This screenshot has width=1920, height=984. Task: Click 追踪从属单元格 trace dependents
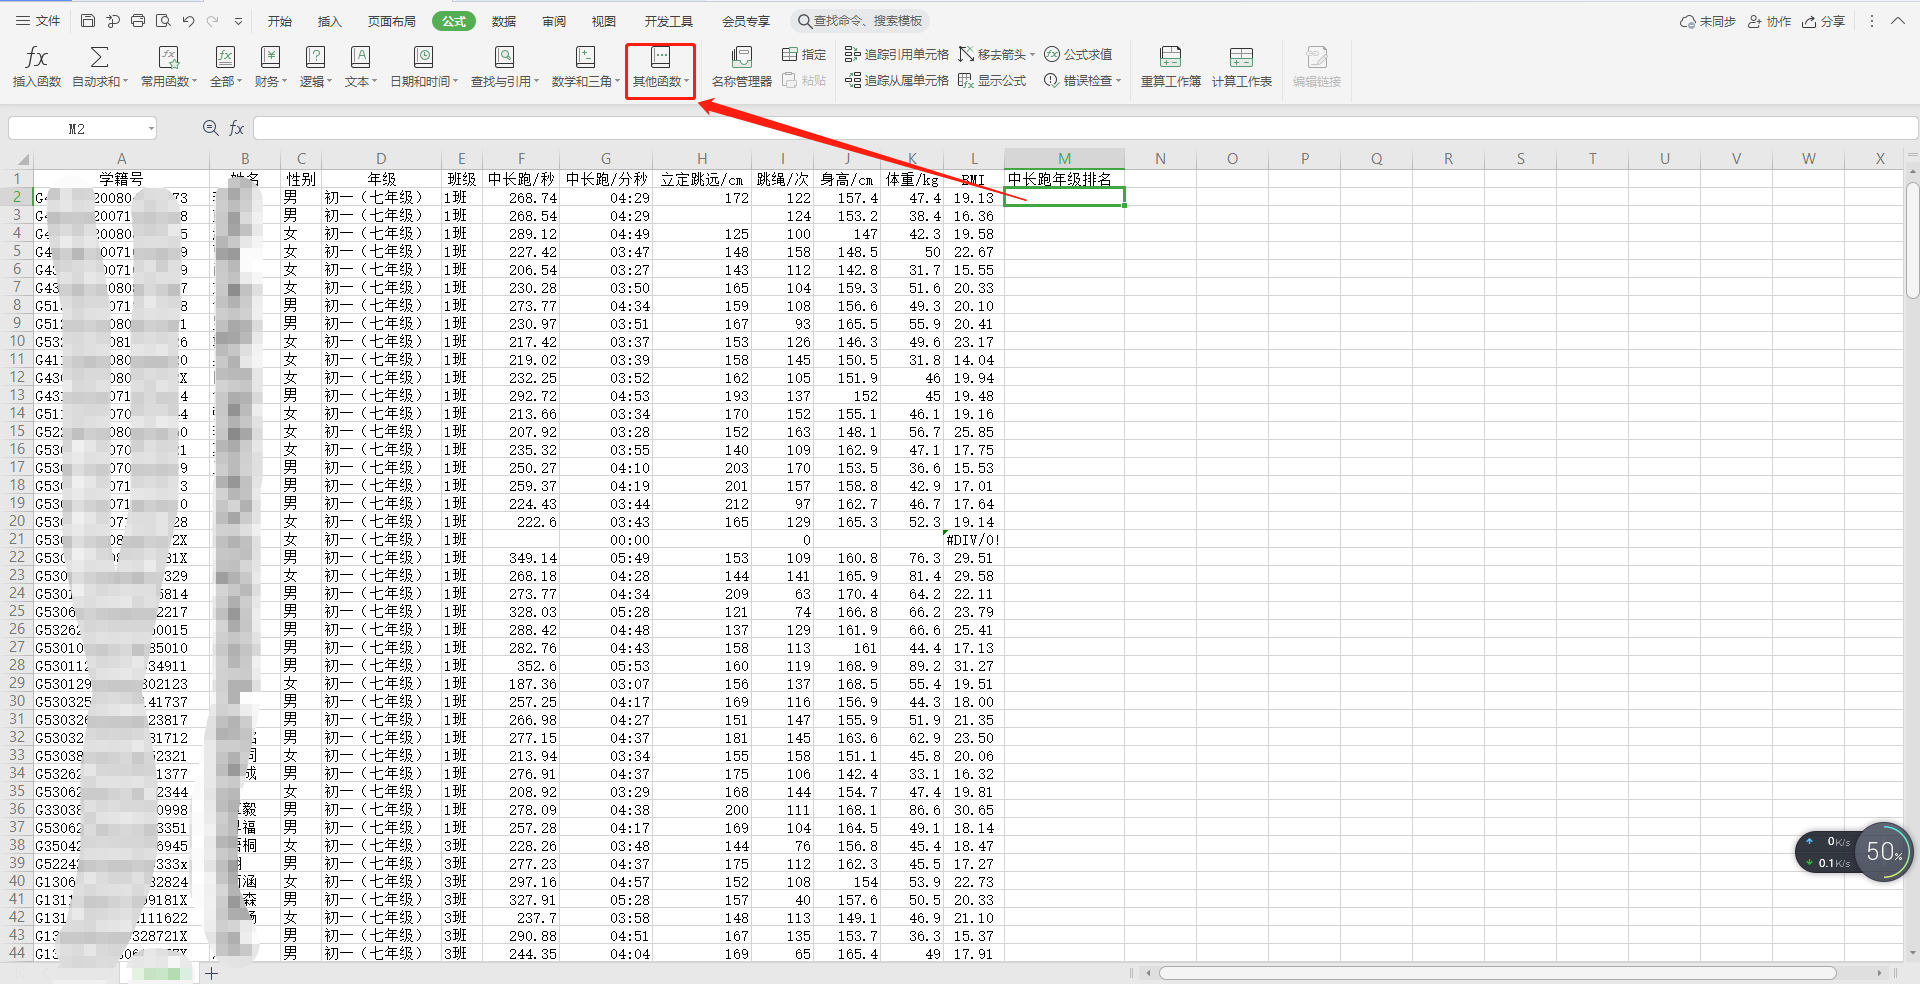click(x=896, y=80)
